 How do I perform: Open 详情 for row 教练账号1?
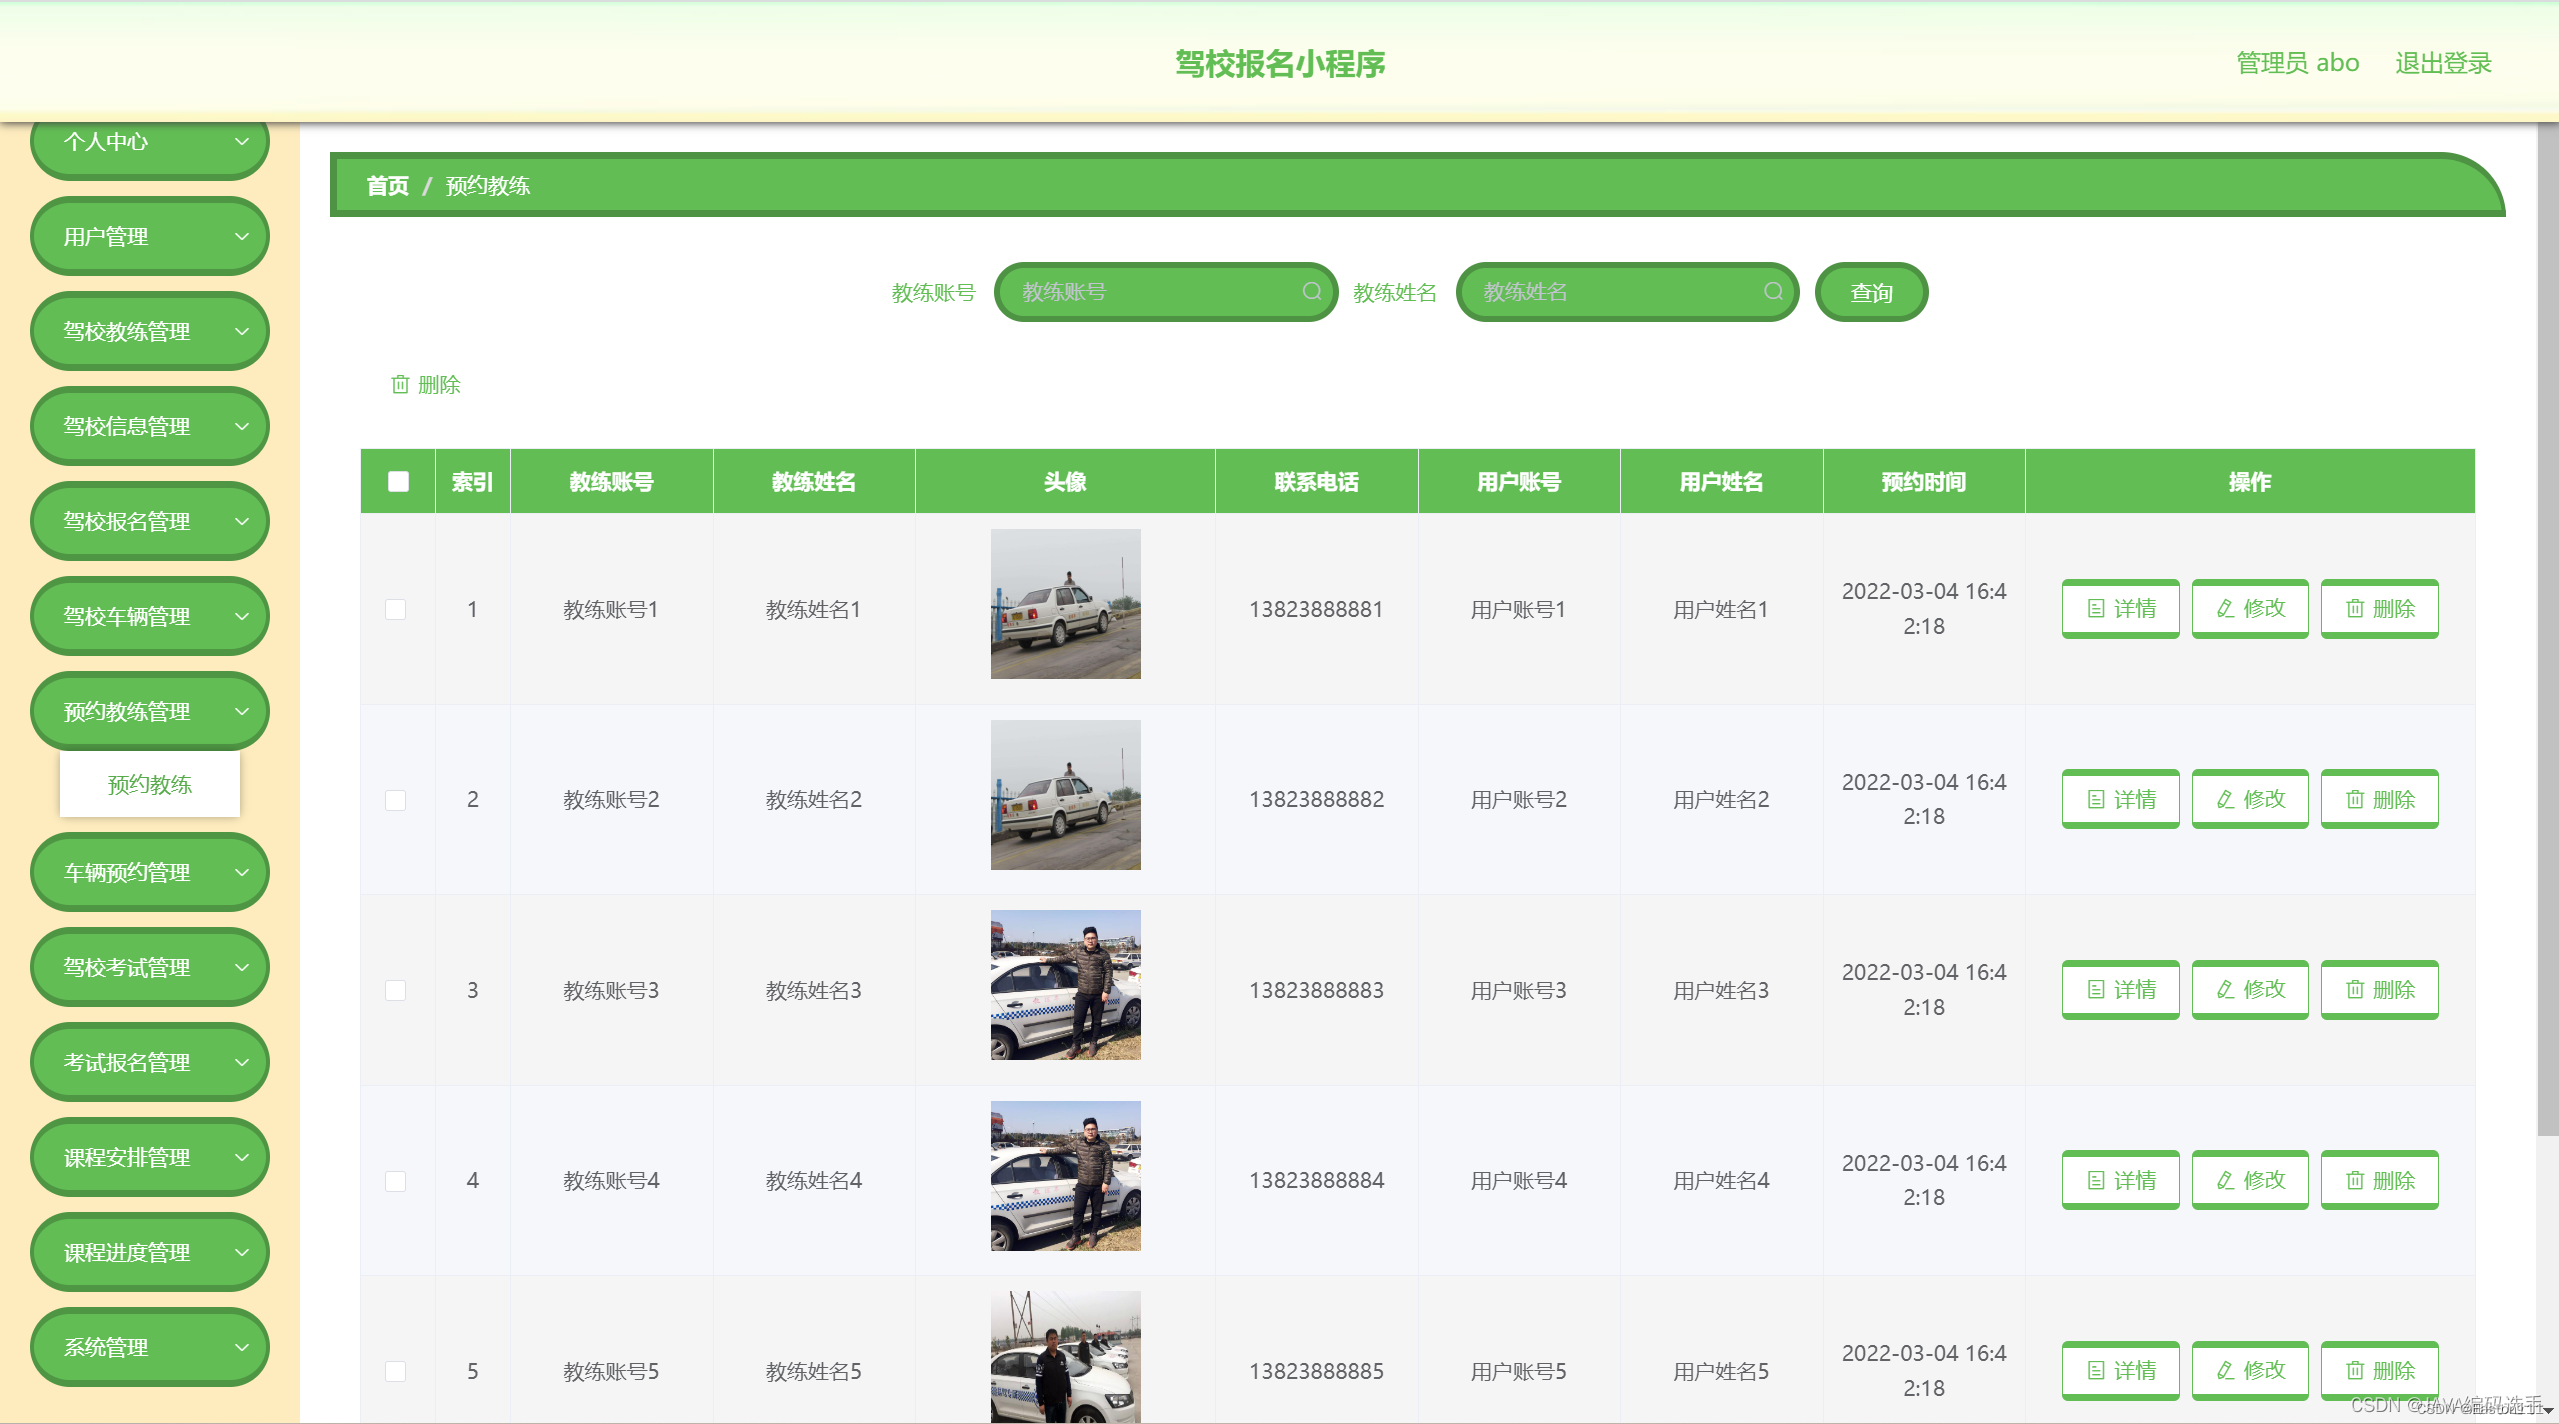point(2120,608)
